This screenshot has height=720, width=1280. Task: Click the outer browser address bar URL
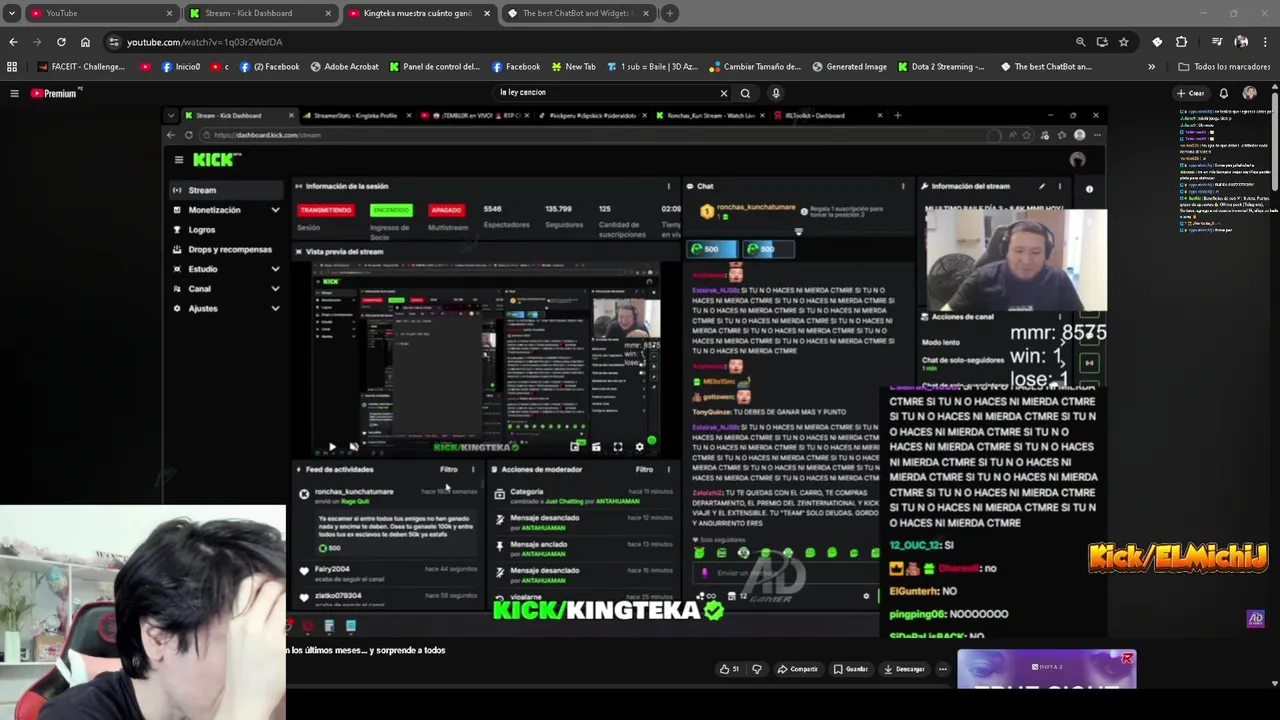(x=204, y=42)
